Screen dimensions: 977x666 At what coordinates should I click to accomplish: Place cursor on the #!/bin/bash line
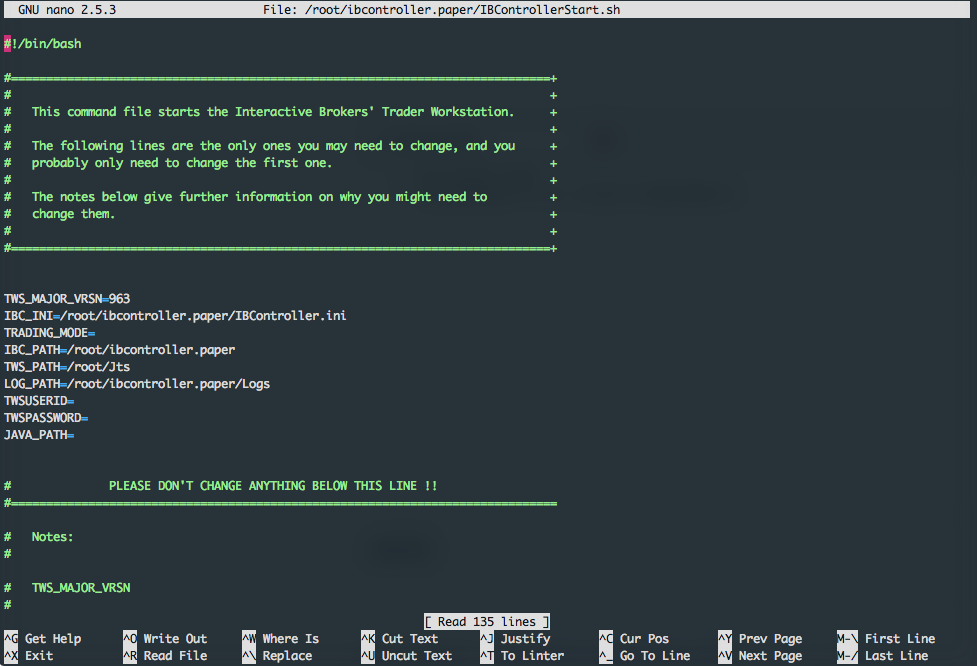[42, 44]
